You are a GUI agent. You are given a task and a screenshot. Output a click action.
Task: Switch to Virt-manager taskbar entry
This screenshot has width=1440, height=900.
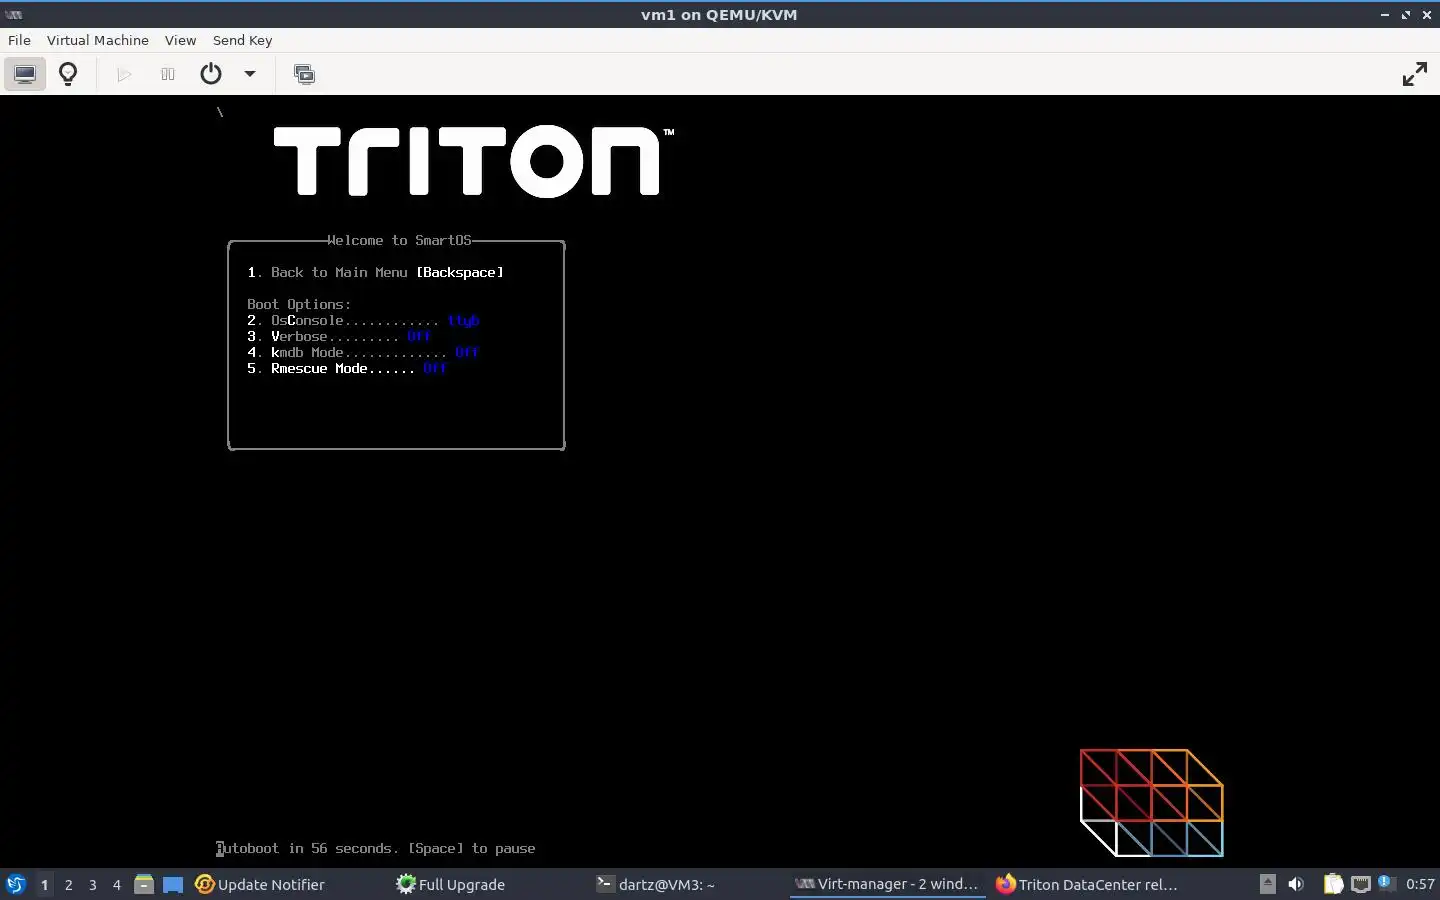(x=887, y=884)
